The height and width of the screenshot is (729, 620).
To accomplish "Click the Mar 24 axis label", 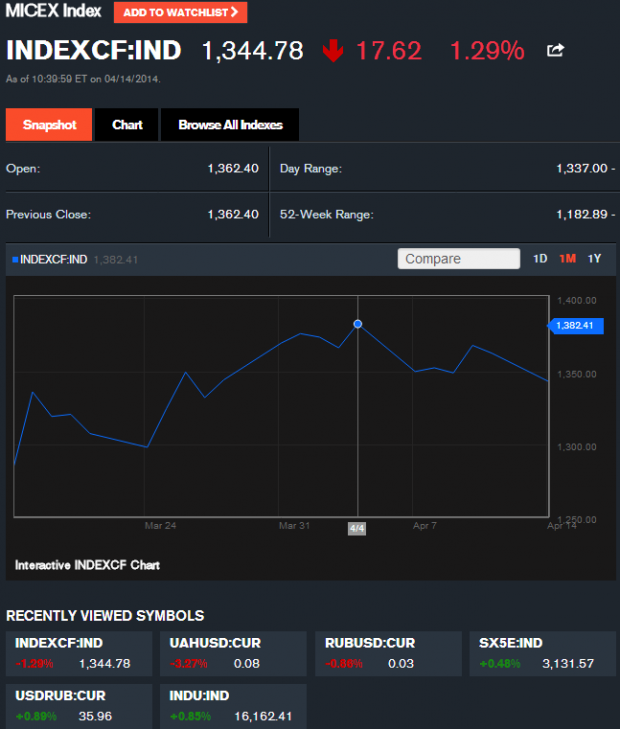I will point(160,525).
